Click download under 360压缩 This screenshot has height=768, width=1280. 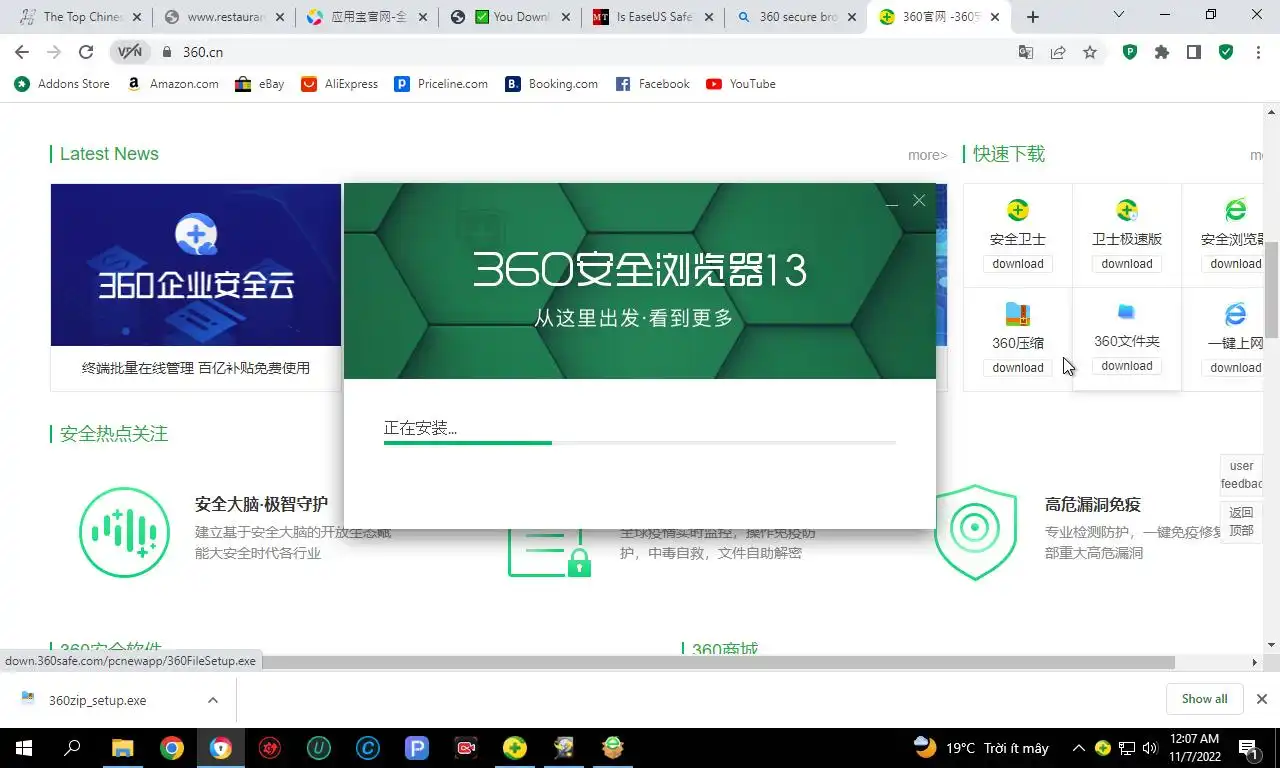coord(1018,368)
